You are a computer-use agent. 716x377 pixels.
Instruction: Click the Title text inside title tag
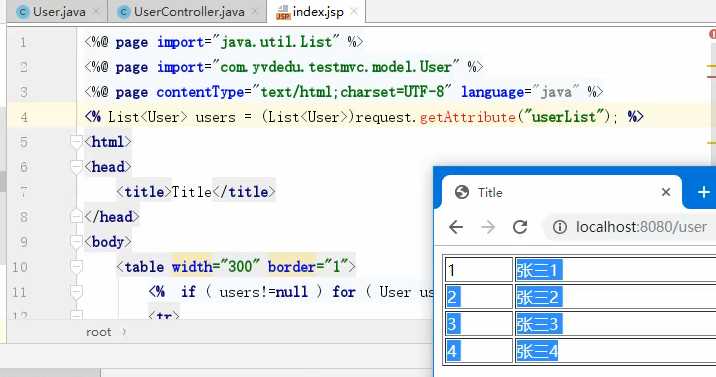coord(191,192)
